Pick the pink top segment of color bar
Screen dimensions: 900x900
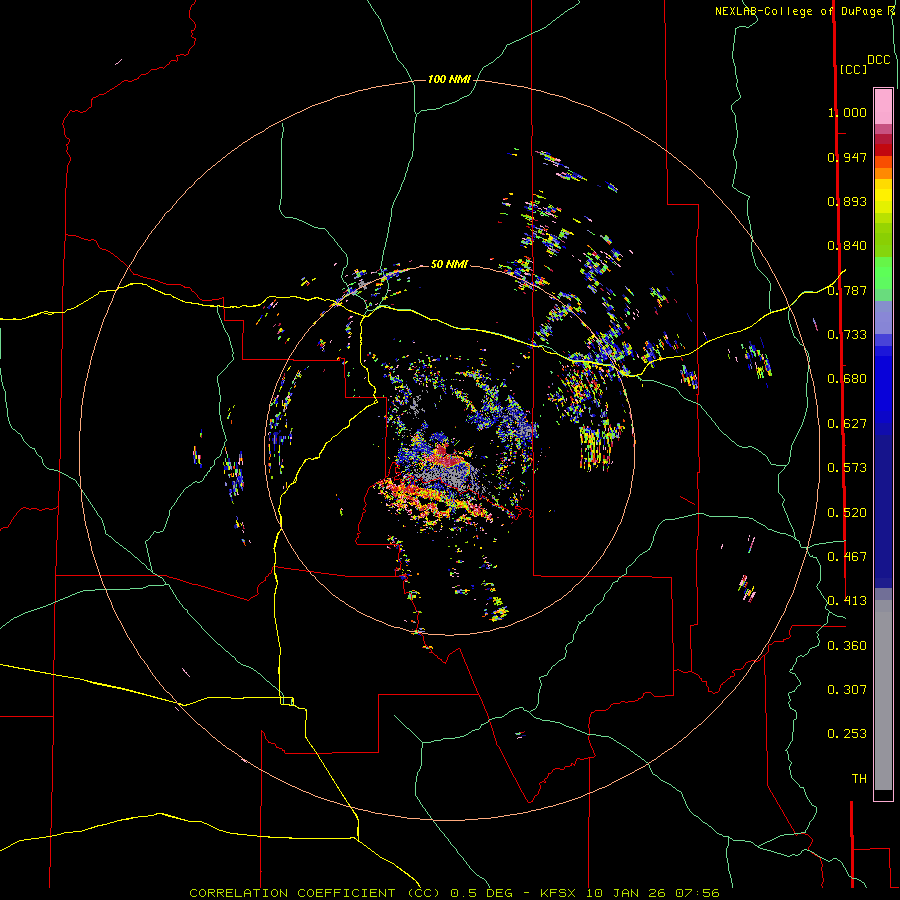[883, 106]
